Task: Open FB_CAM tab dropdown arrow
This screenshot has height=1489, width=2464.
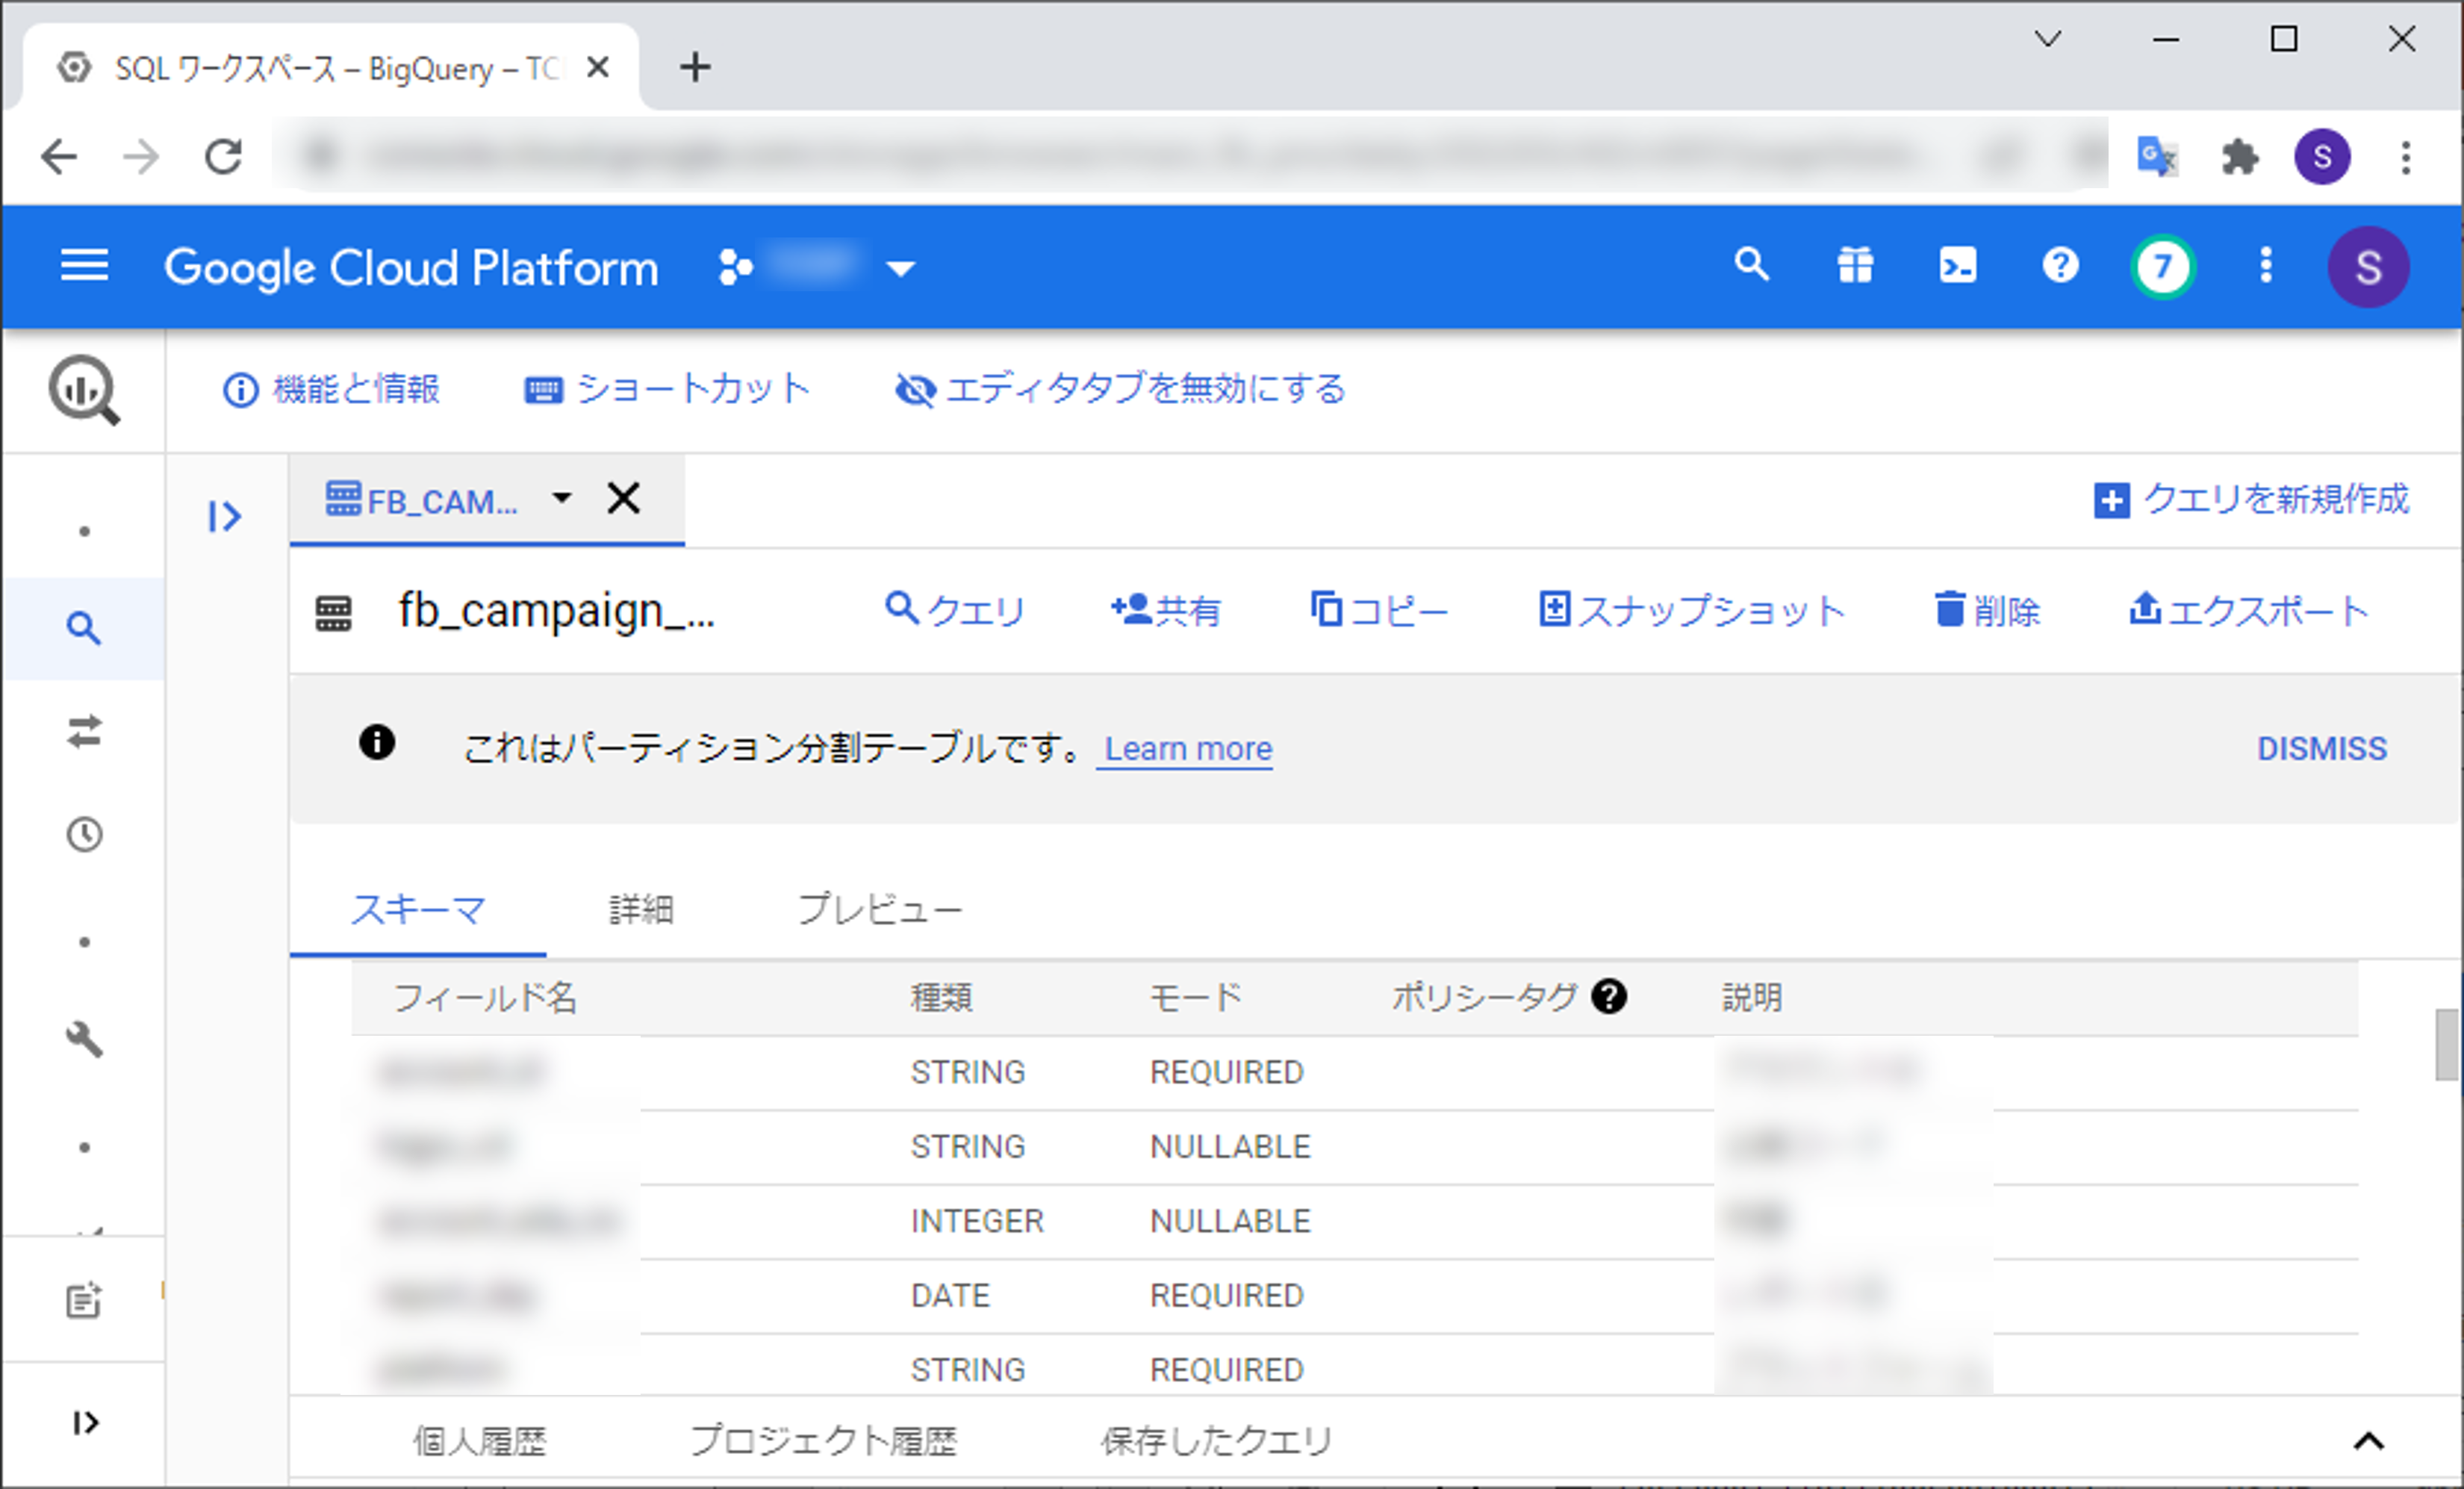Action: [x=562, y=498]
